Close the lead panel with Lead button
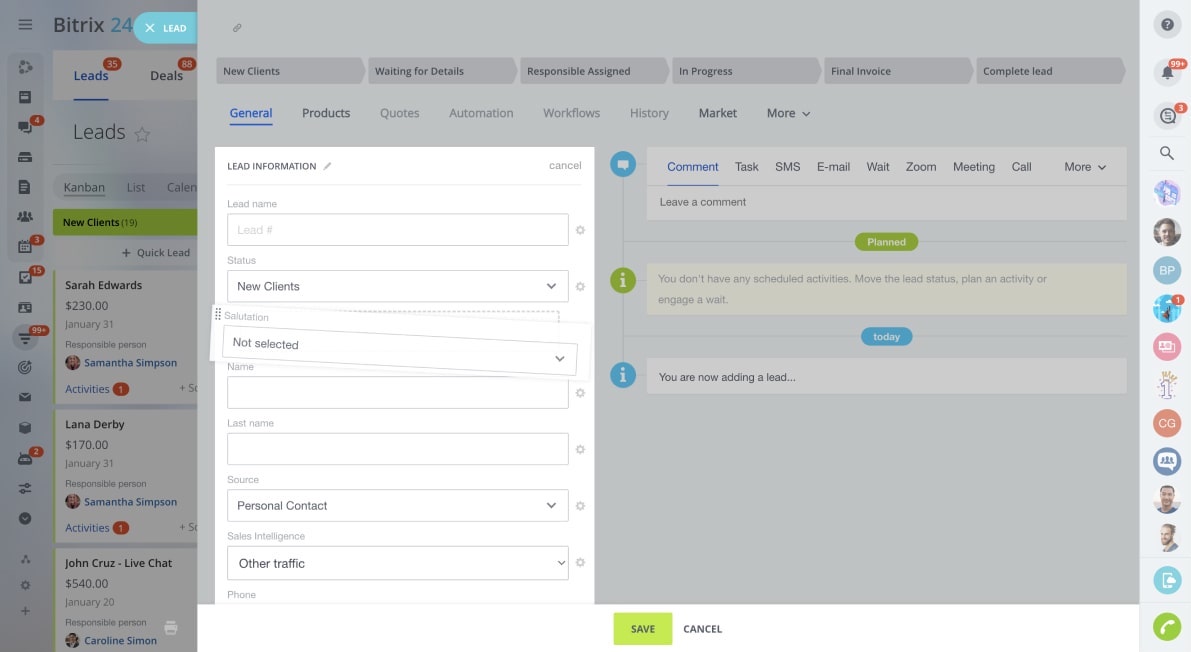Image resolution: width=1191 pixels, height=652 pixels. tap(166, 28)
